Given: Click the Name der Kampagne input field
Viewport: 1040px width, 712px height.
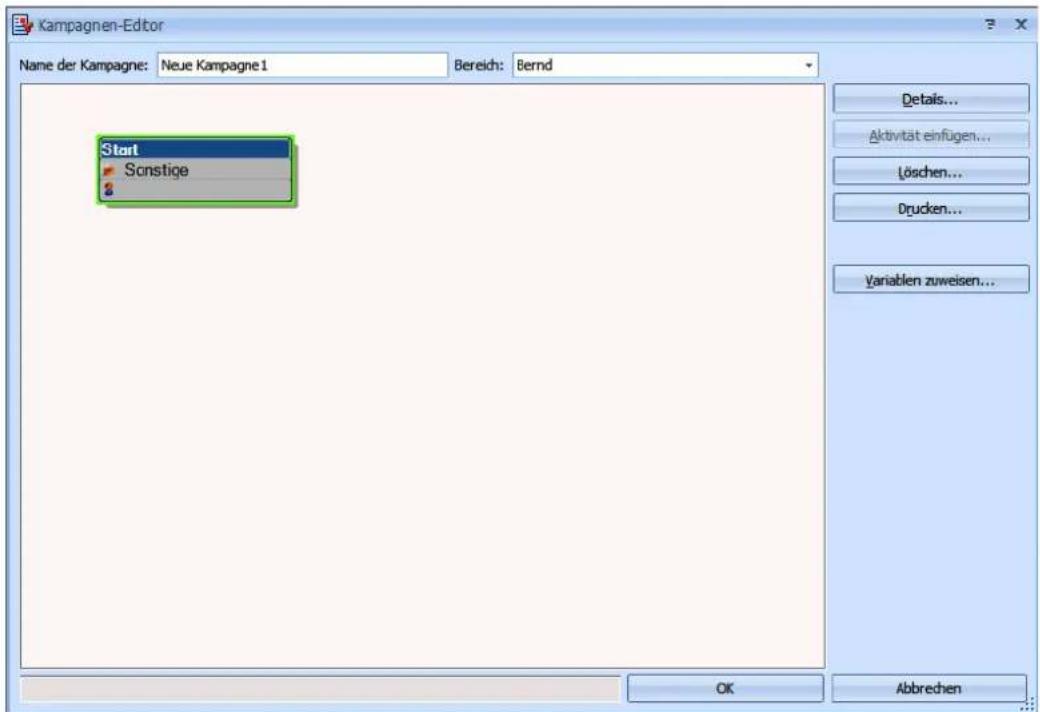Looking at the screenshot, I should [302, 65].
